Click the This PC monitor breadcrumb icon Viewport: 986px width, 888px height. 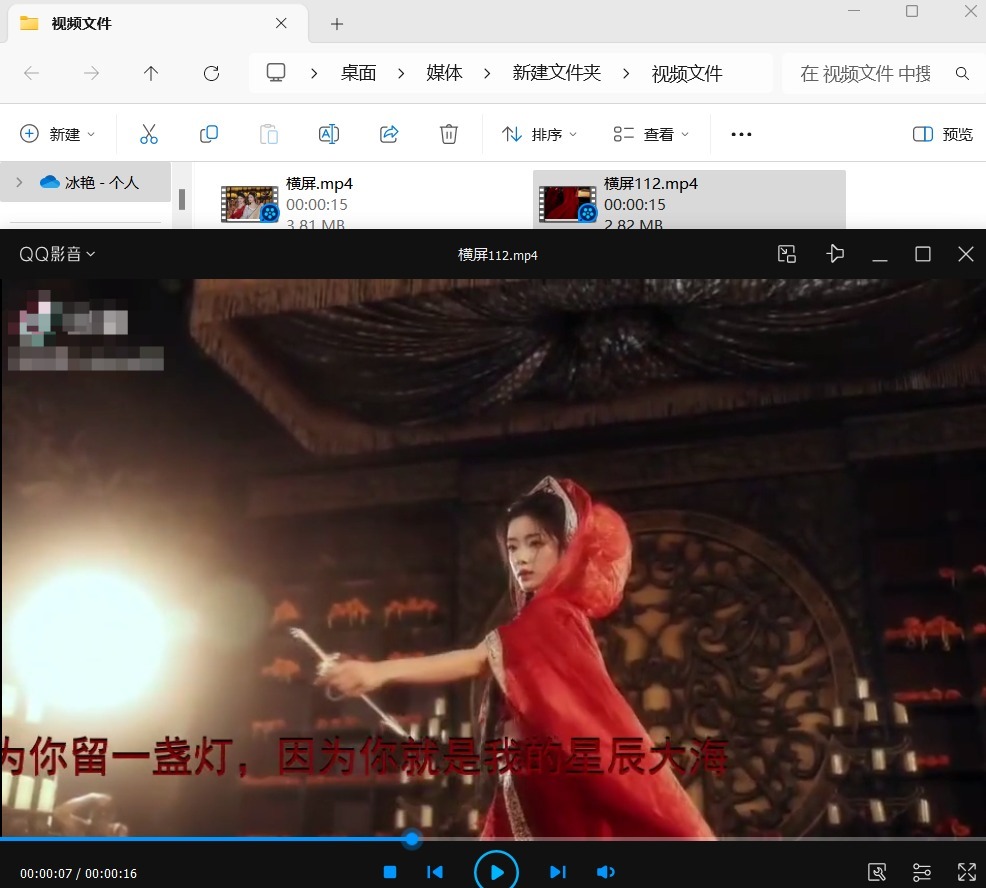click(x=275, y=73)
